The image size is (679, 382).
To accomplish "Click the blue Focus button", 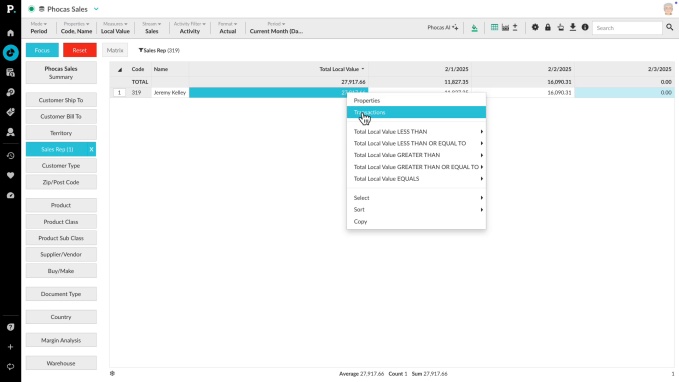I will tap(42, 50).
